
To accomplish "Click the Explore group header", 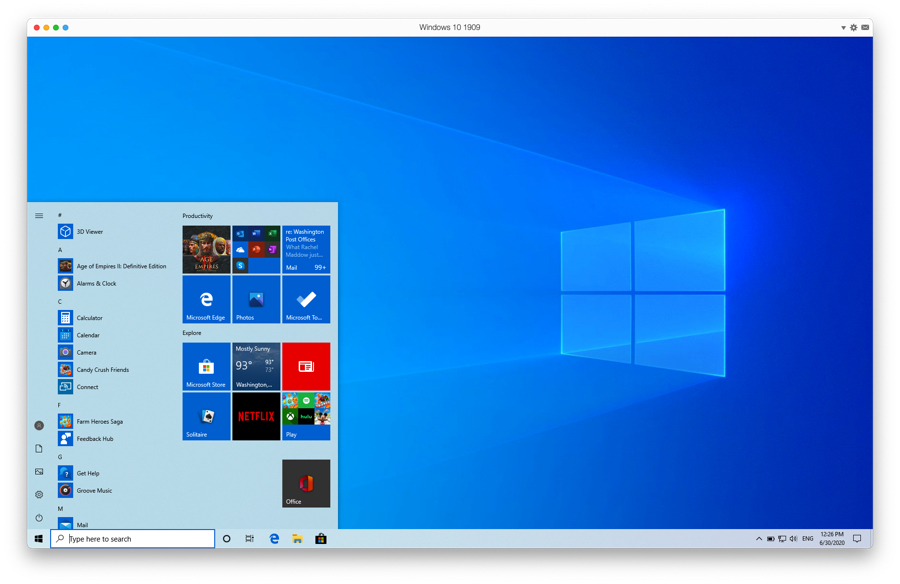I will [192, 333].
